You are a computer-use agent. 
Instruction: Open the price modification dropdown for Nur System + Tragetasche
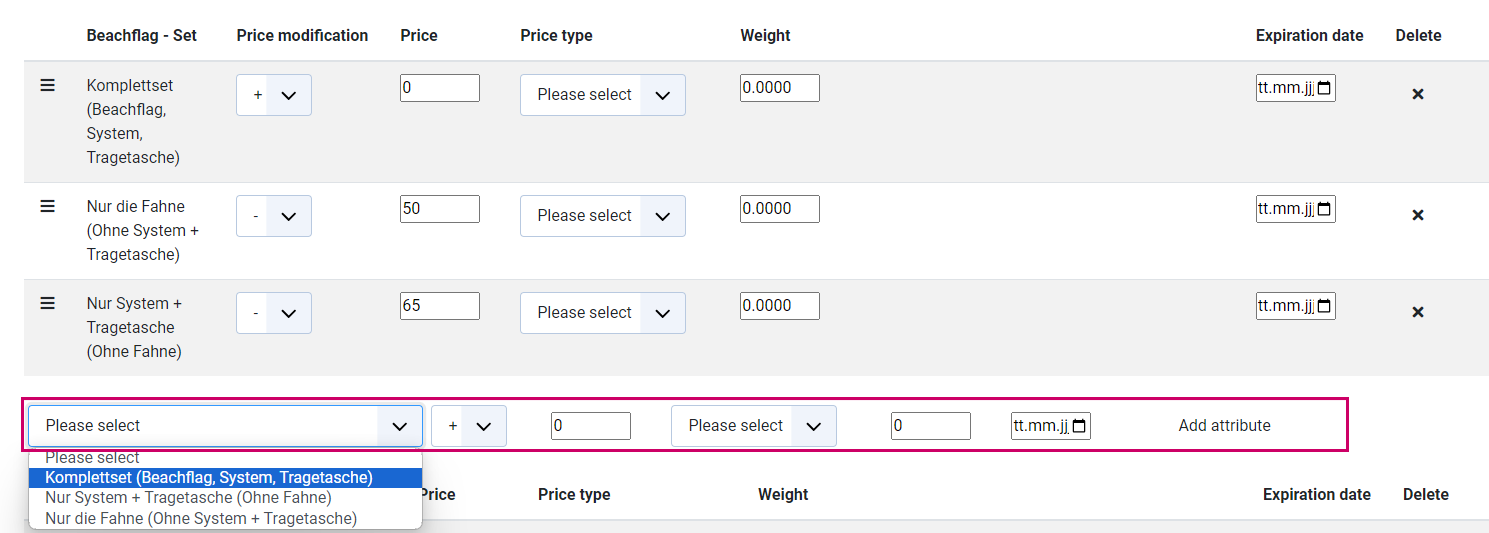click(274, 313)
